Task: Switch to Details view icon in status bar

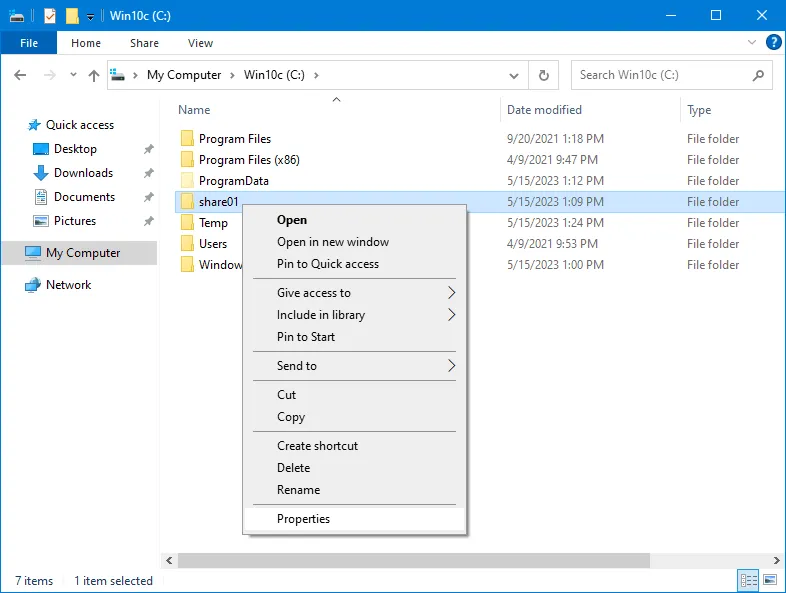Action: (747, 580)
